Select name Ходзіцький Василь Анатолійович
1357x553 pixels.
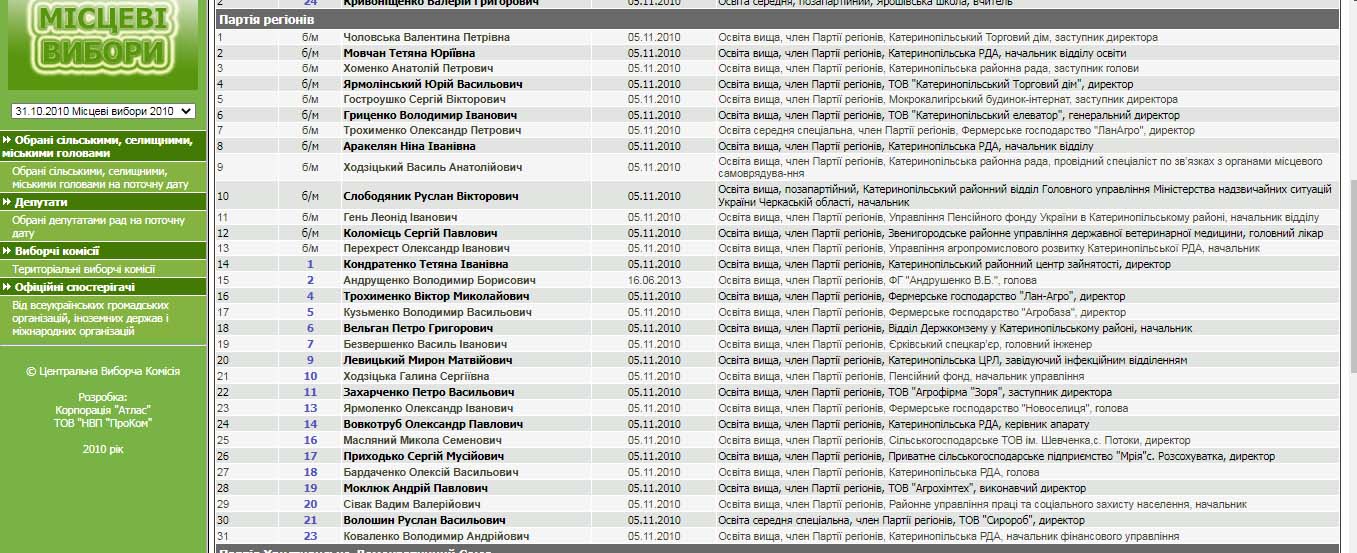433,167
